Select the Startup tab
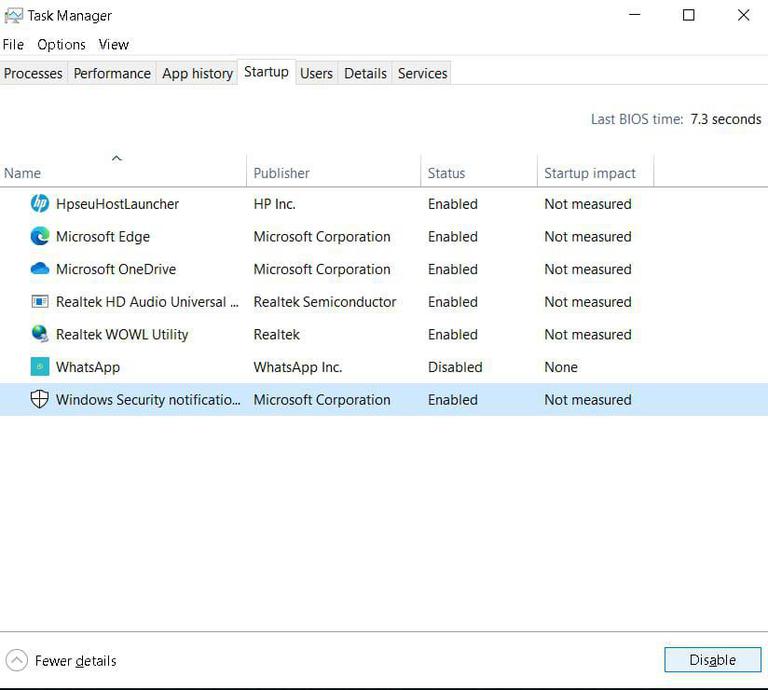 tap(266, 72)
